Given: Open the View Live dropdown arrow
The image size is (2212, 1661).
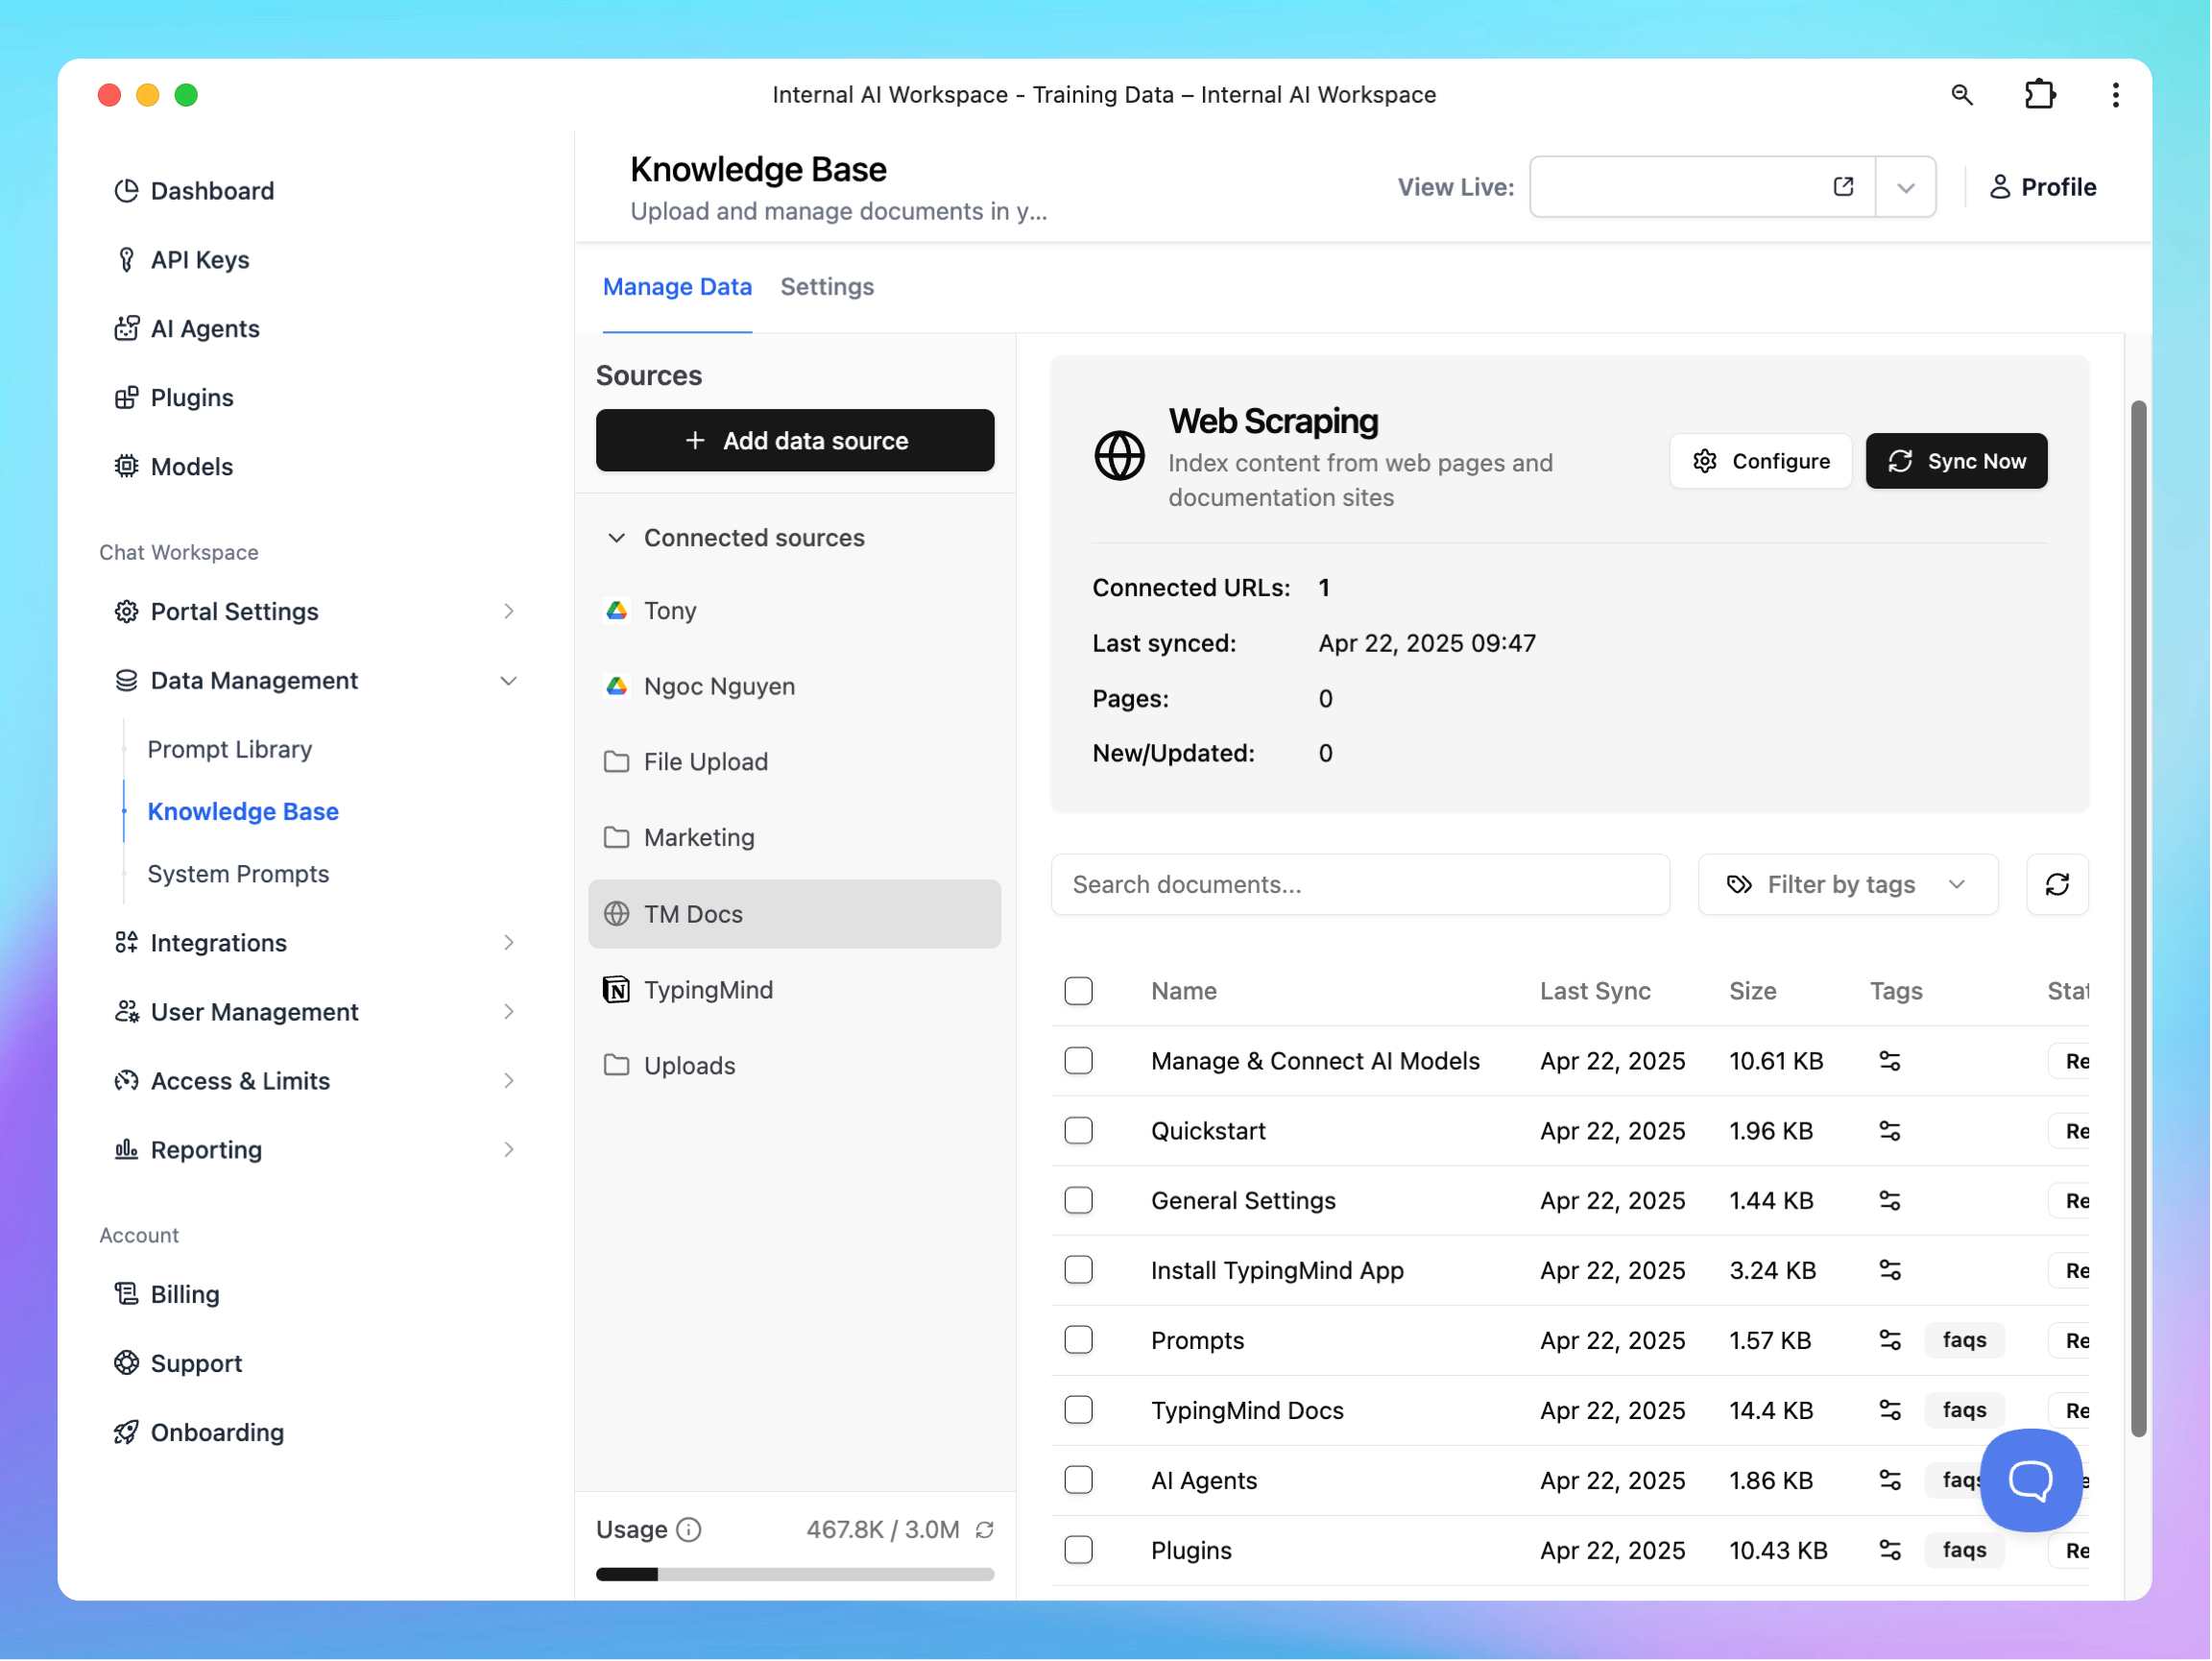Looking at the screenshot, I should click(x=1905, y=187).
